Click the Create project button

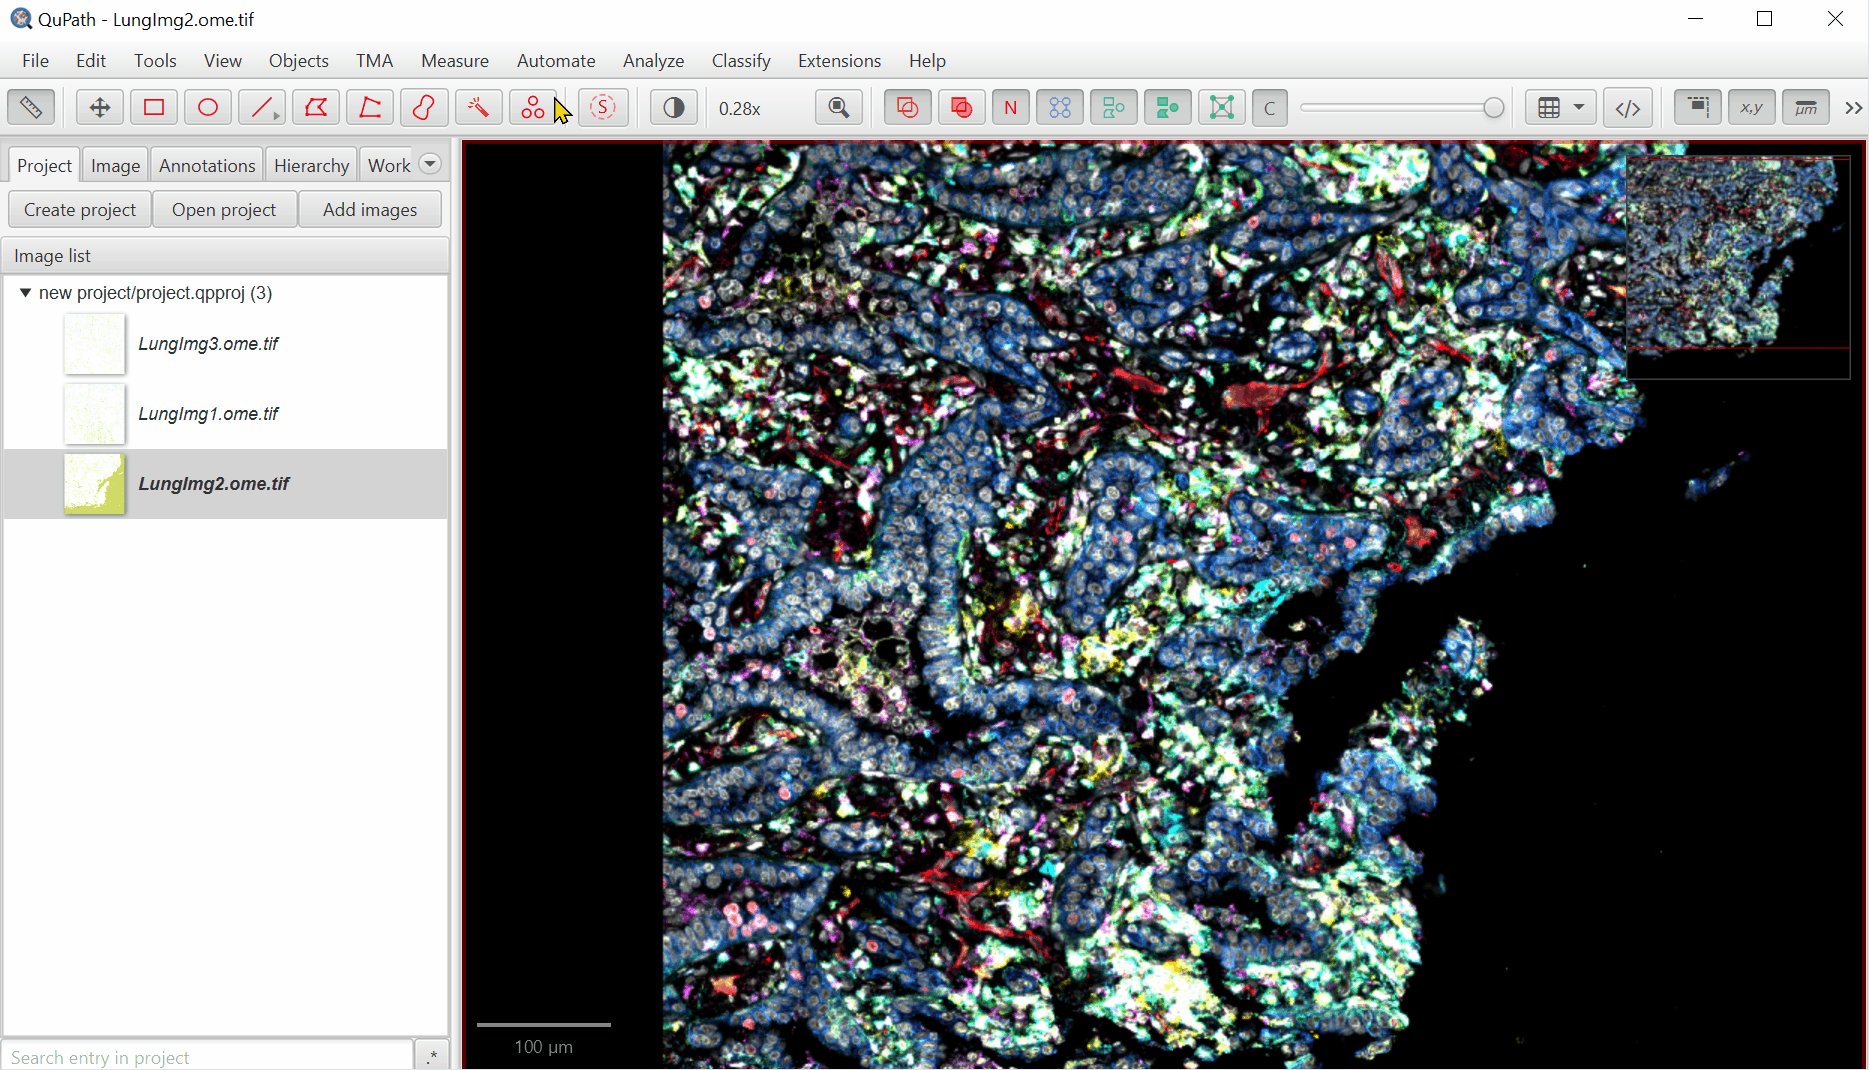79,209
